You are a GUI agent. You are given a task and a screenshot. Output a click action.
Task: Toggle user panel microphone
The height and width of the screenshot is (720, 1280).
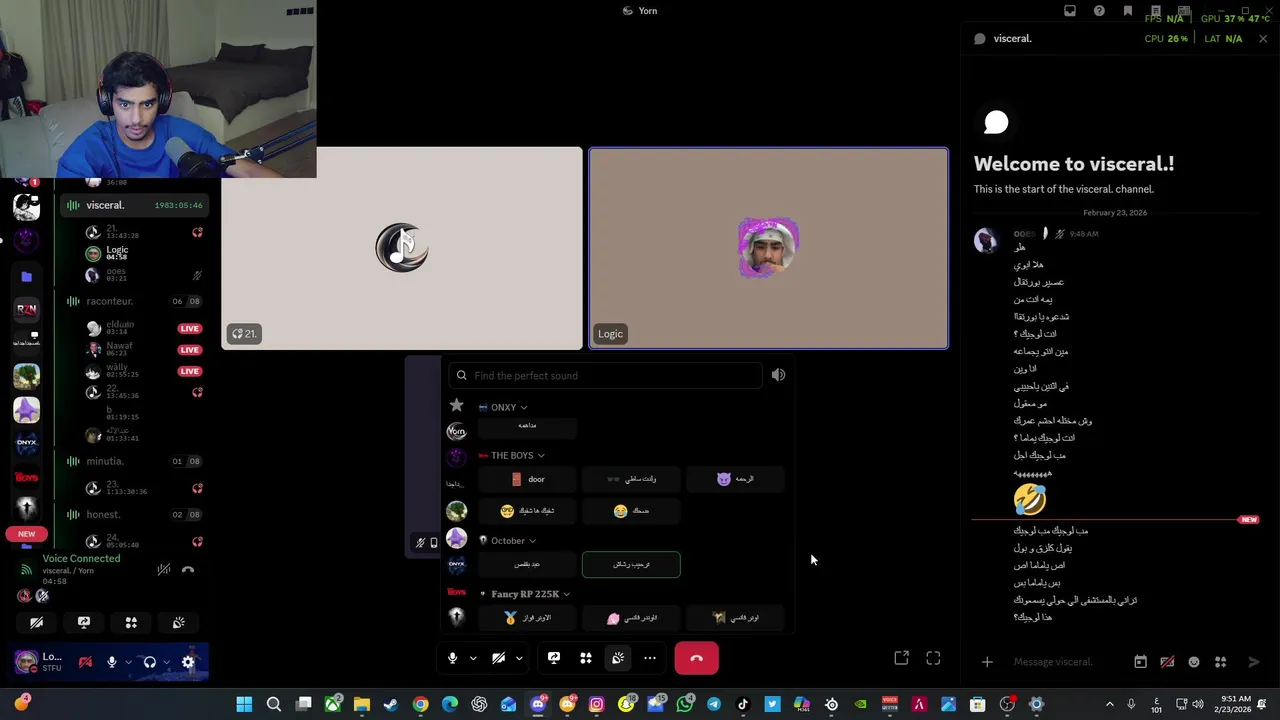click(112, 662)
